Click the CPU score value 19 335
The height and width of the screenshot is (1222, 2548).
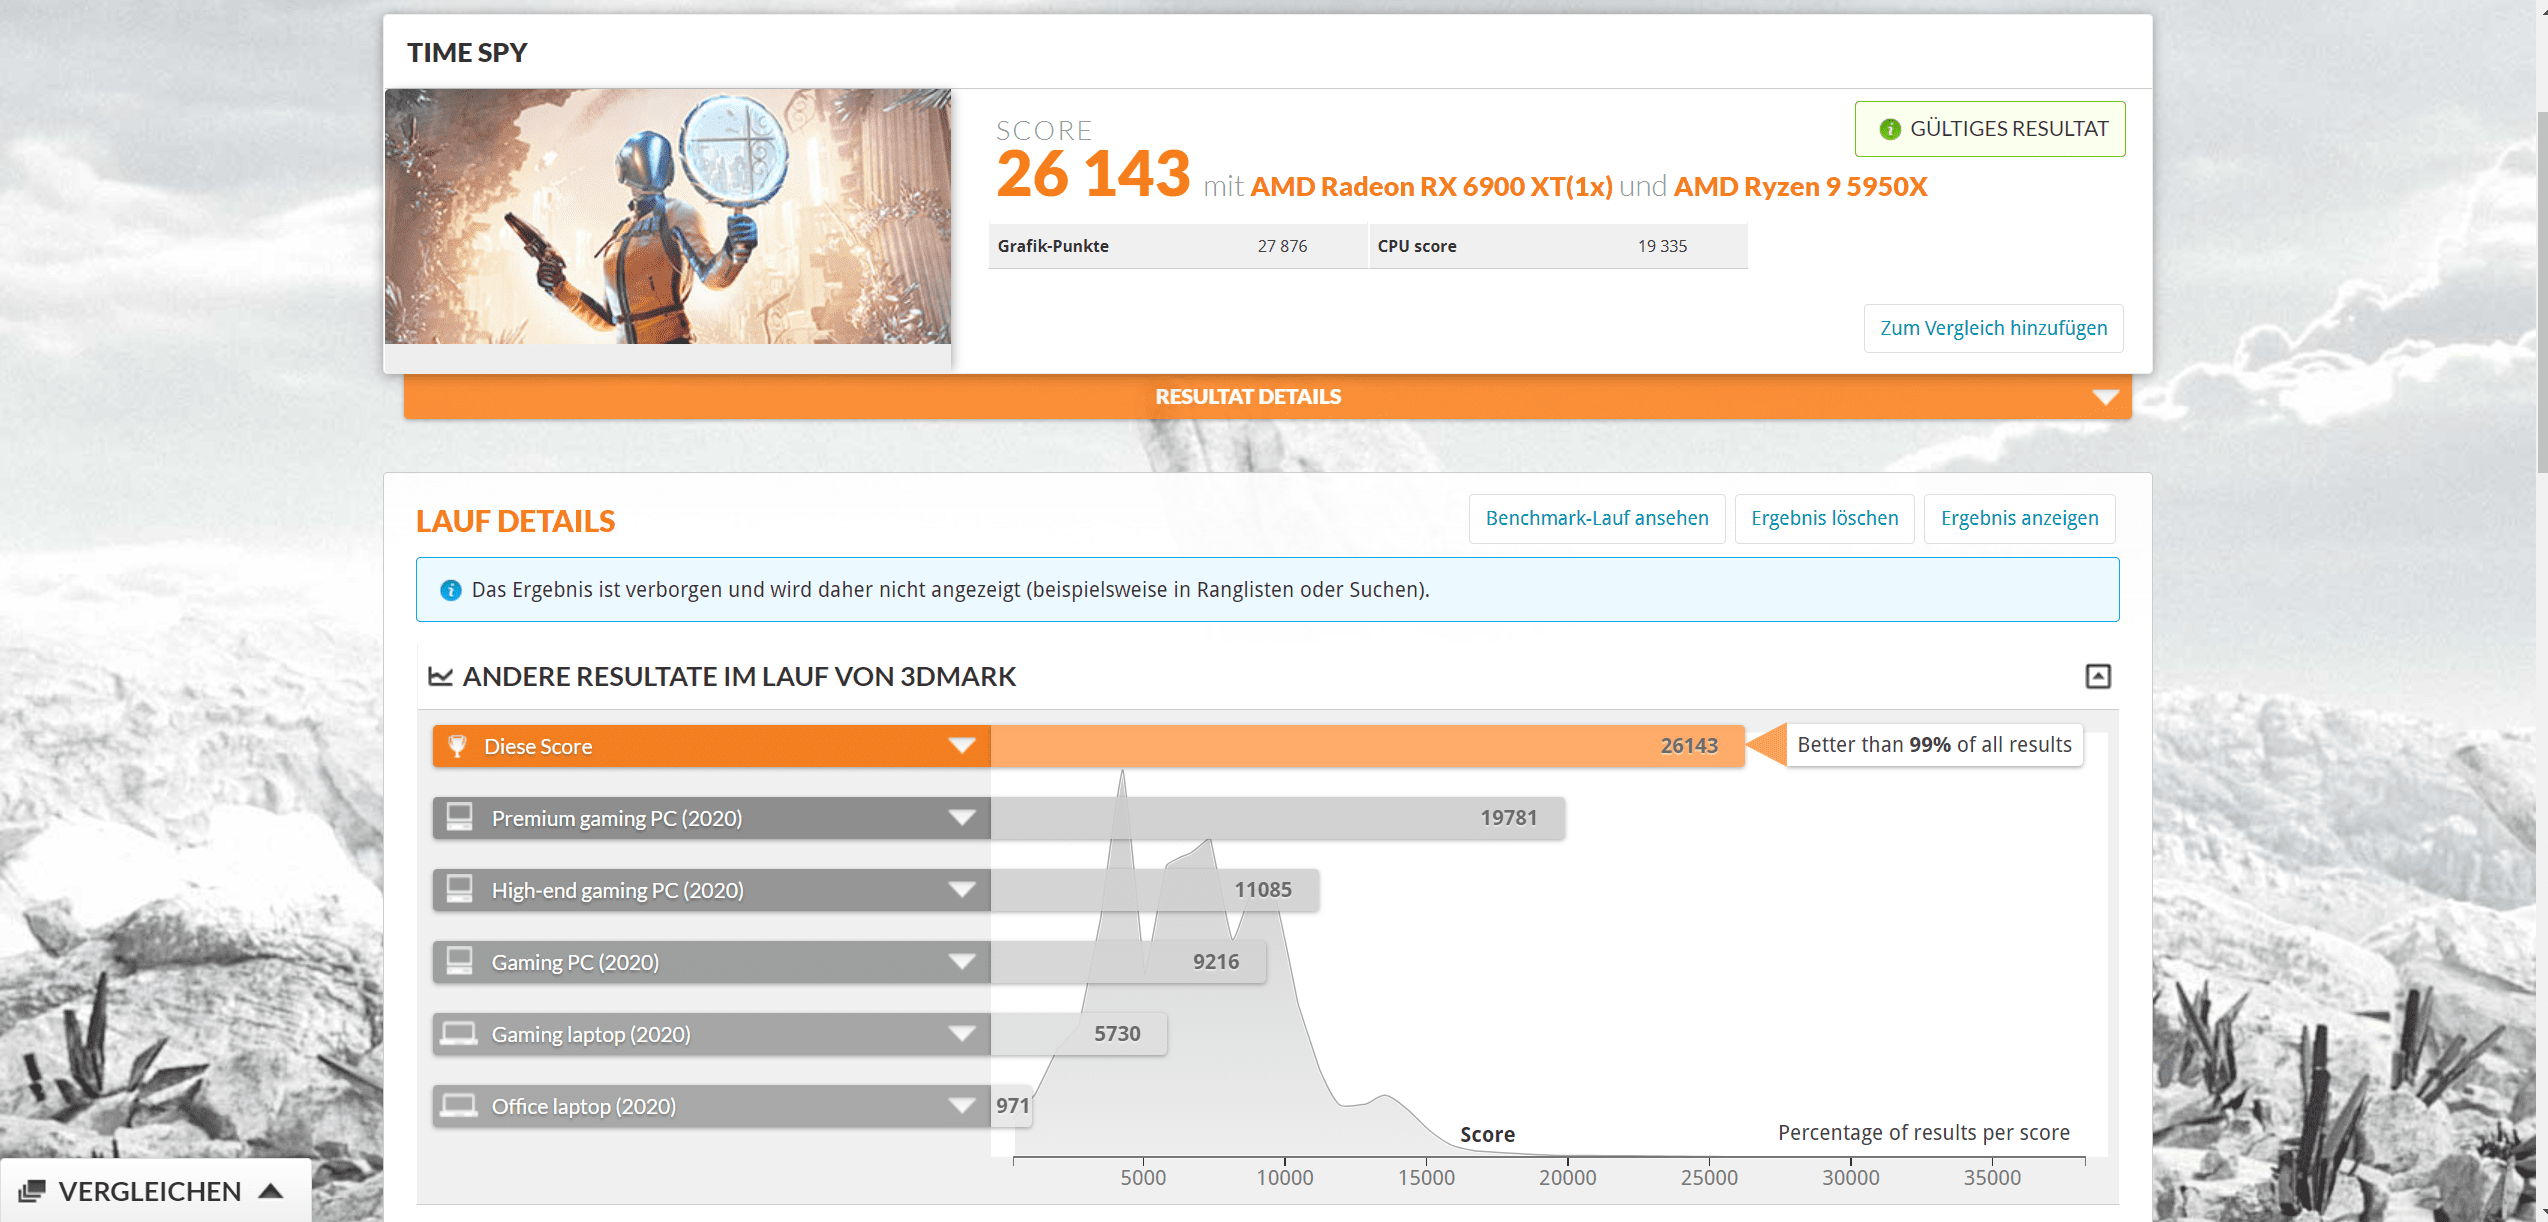pyautogui.click(x=1662, y=246)
